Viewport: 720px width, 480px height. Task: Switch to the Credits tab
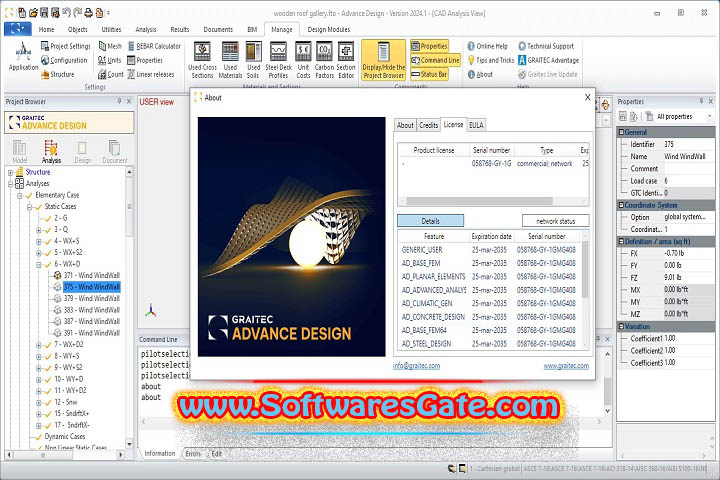428,125
